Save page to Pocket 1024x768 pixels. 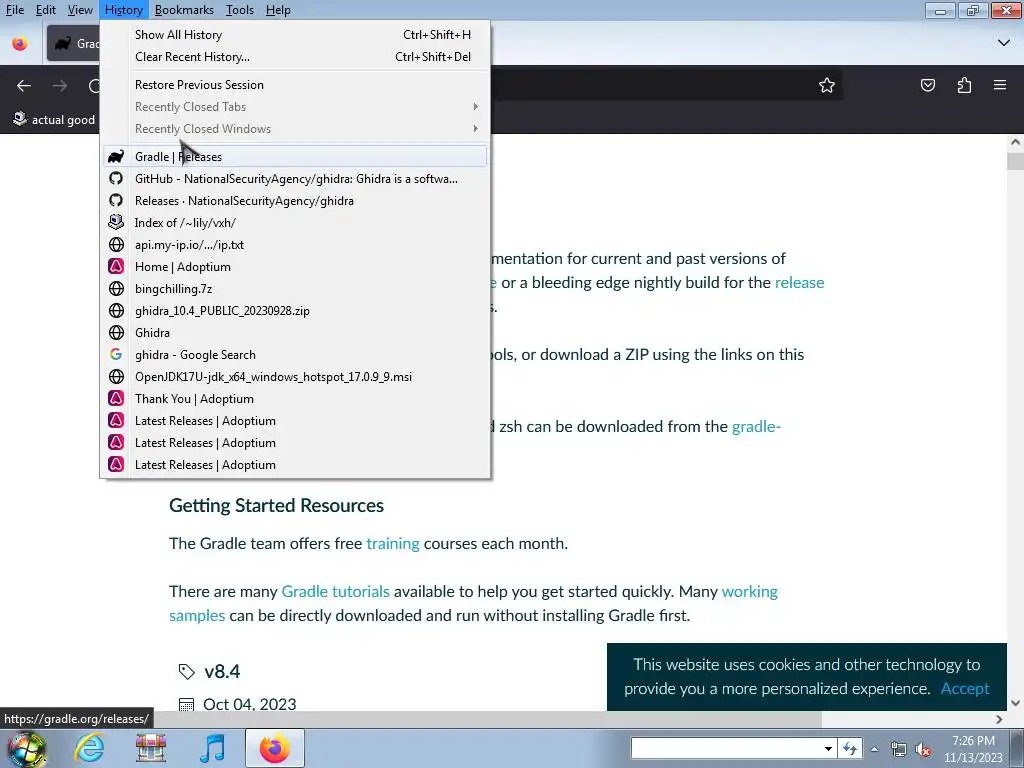(927, 86)
